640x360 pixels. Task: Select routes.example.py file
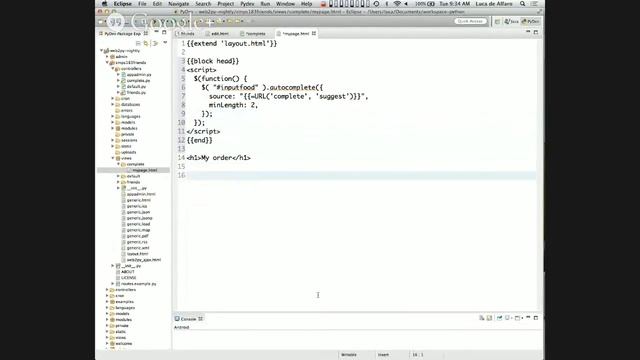138,283
